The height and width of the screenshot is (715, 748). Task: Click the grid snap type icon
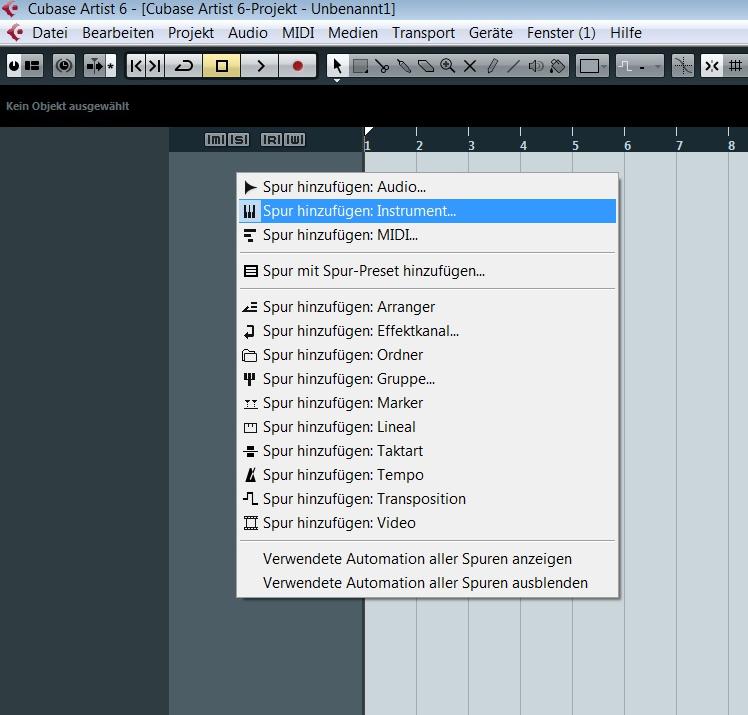coord(735,66)
